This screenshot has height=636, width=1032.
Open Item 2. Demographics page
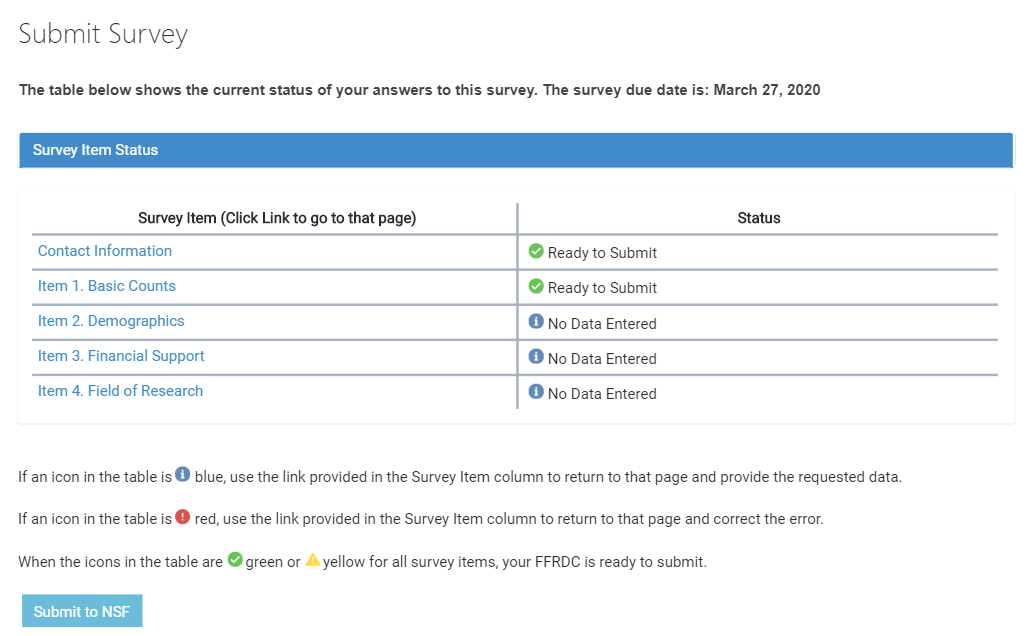(111, 321)
